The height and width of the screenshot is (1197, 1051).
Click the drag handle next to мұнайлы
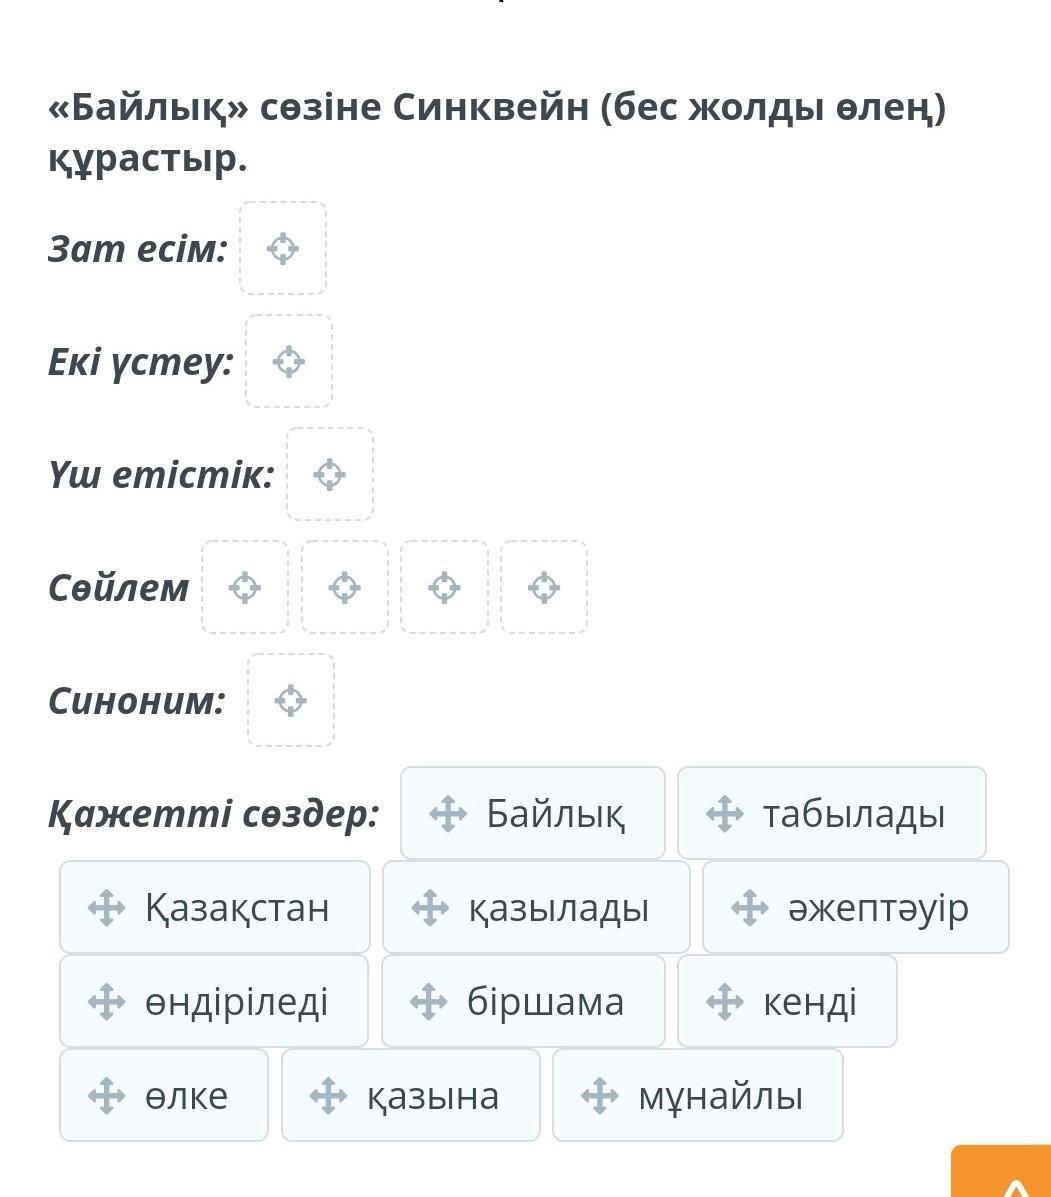click(599, 1096)
